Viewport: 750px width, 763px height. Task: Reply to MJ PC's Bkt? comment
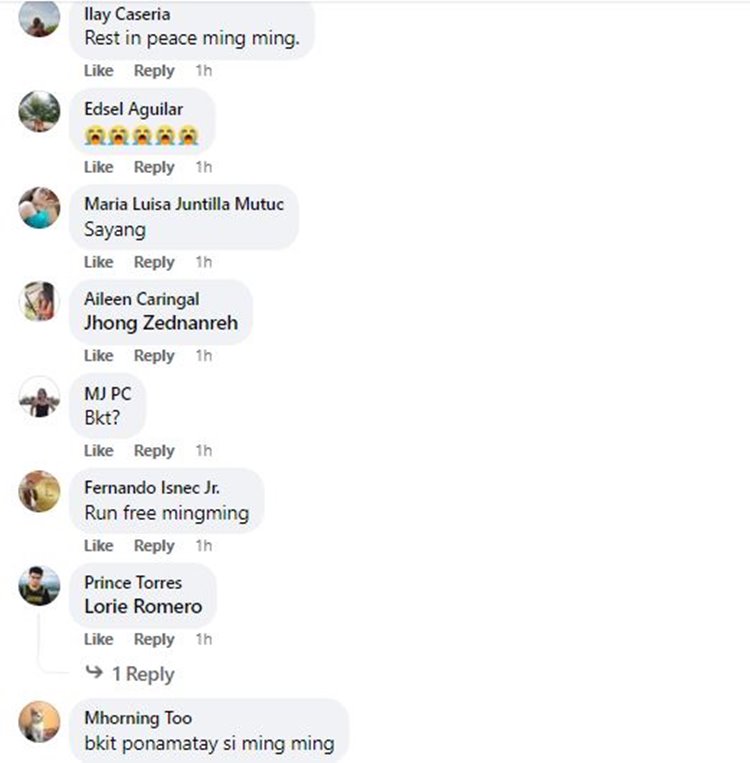[x=154, y=451]
